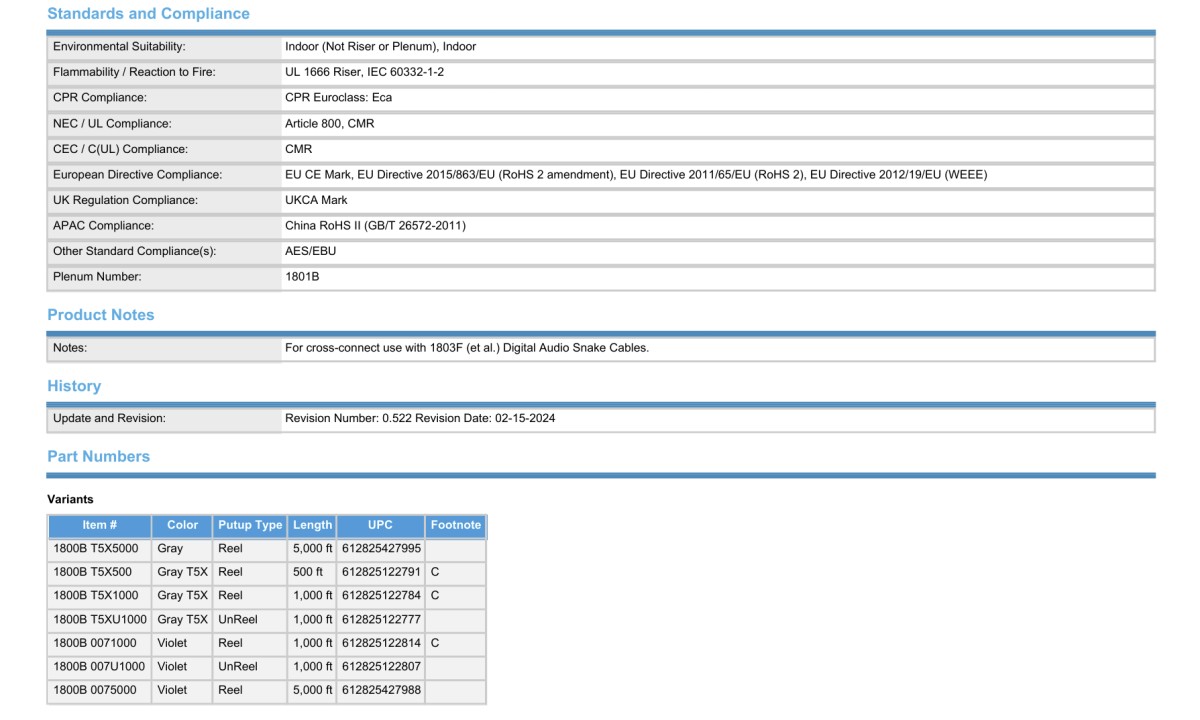Click item '1800B T5XU1000'
Image resolution: width=1200 pixels, height=720 pixels.
pos(100,620)
